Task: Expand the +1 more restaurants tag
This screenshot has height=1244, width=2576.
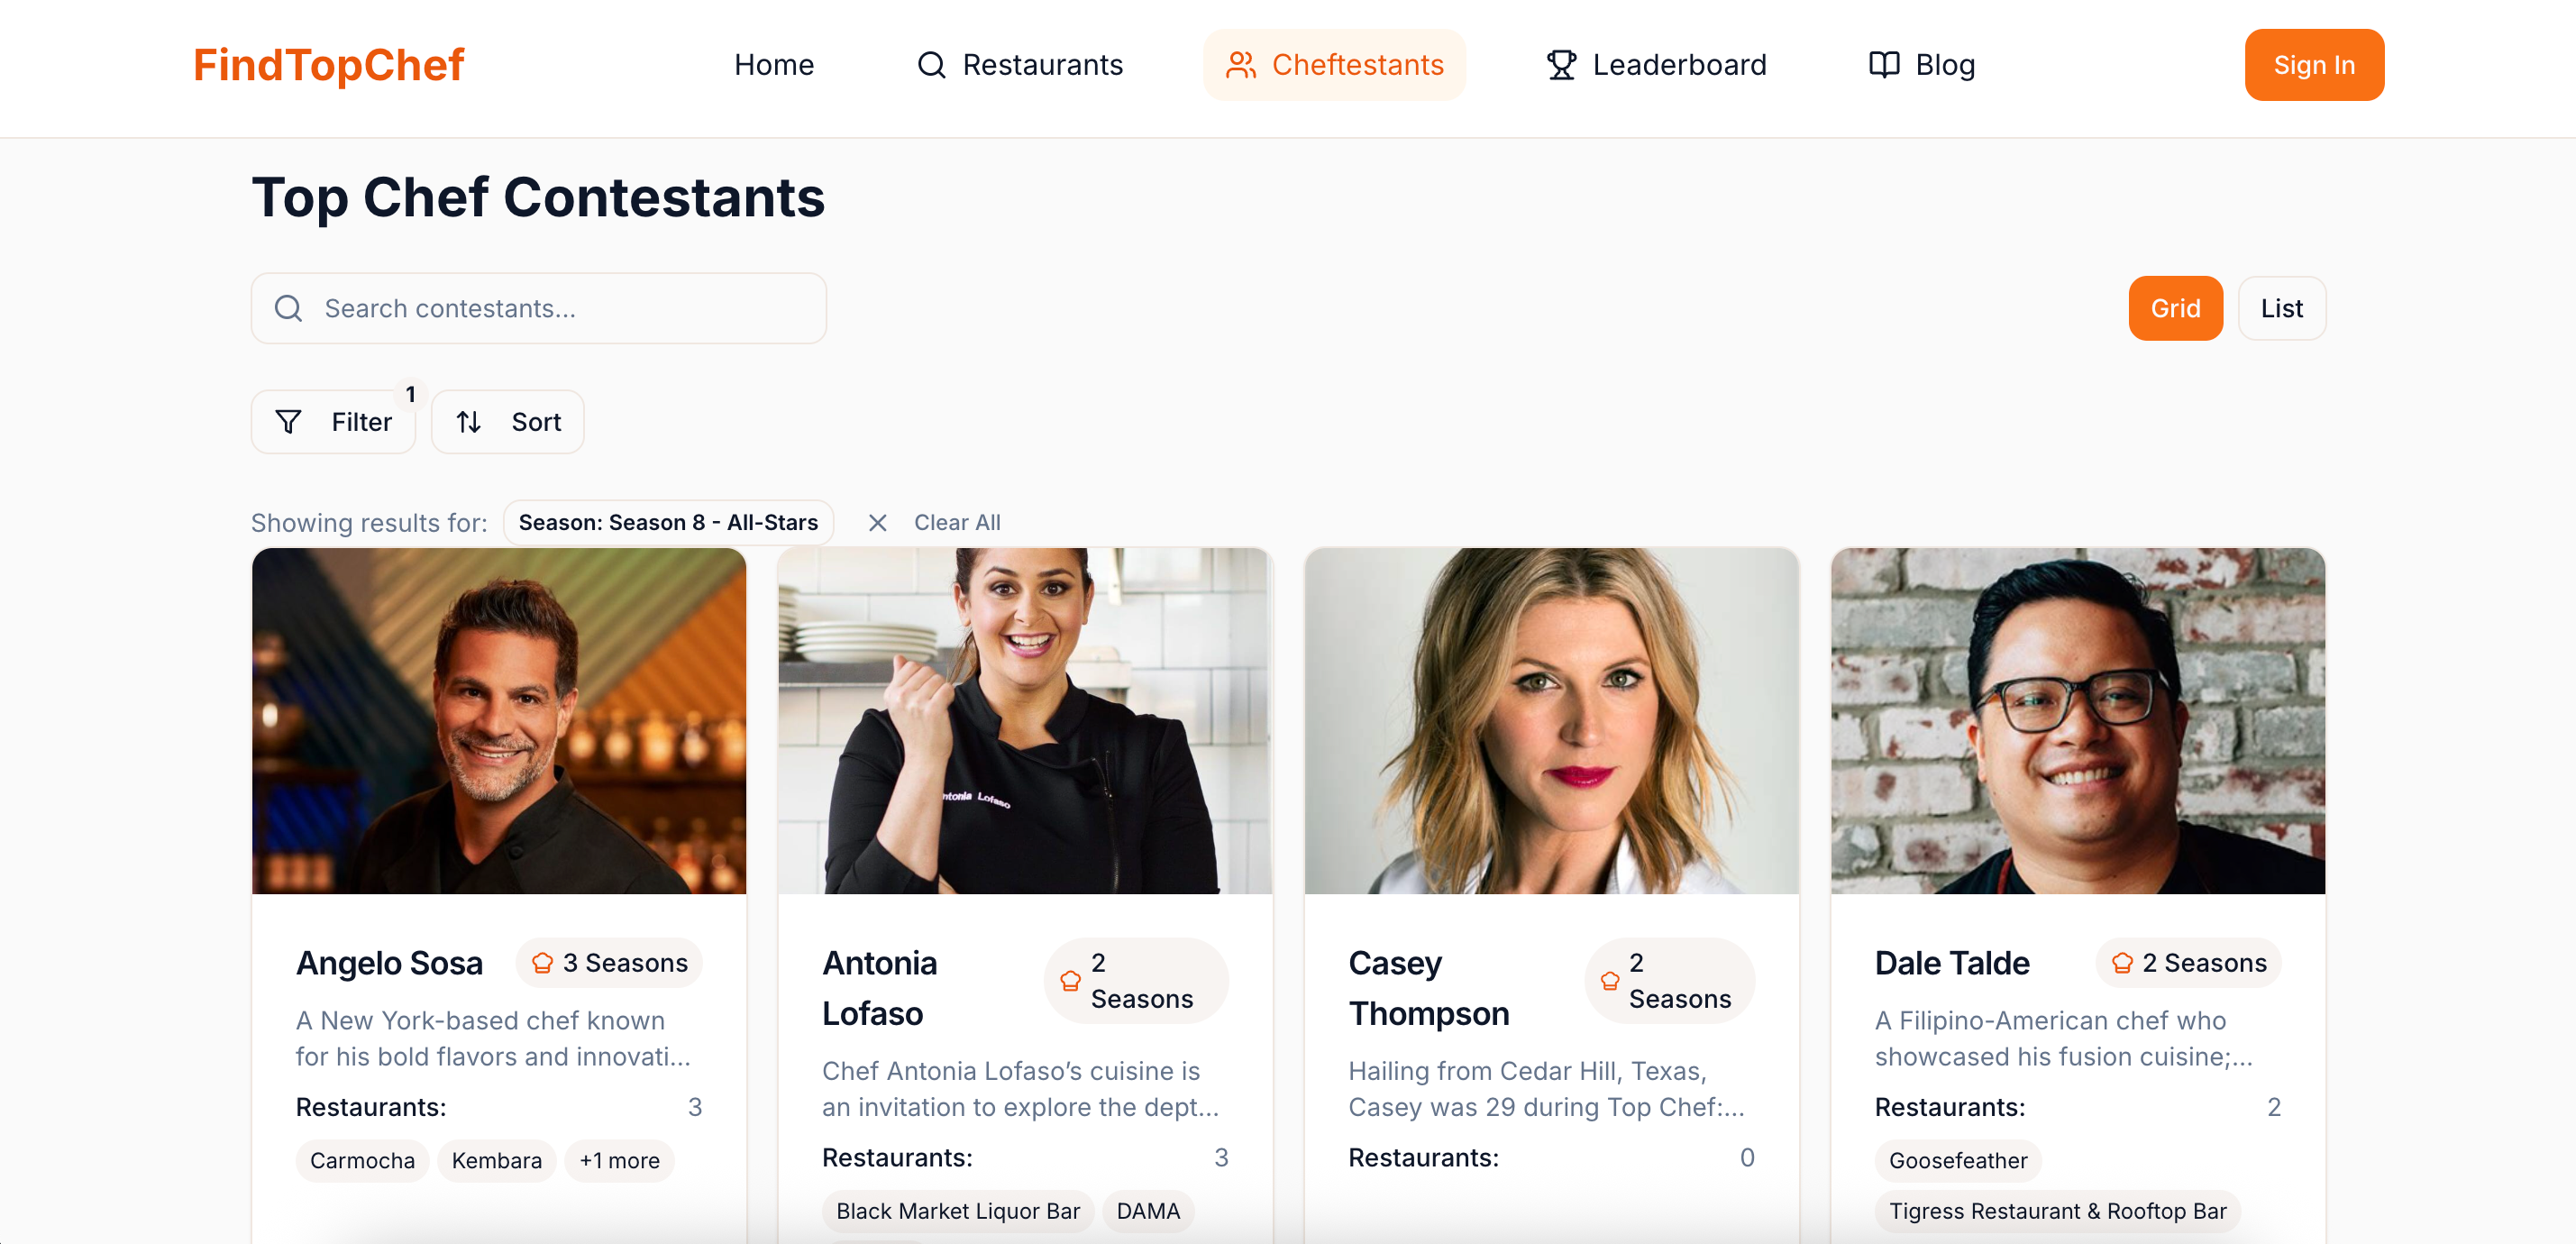Action: 619,1160
